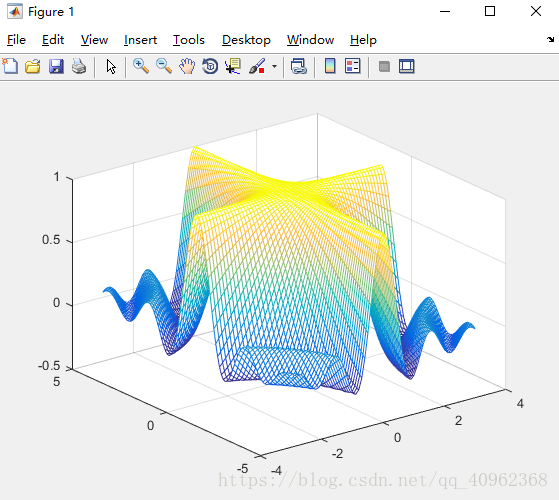559x500 pixels.
Task: Open the Insert menu
Action: coord(140,40)
